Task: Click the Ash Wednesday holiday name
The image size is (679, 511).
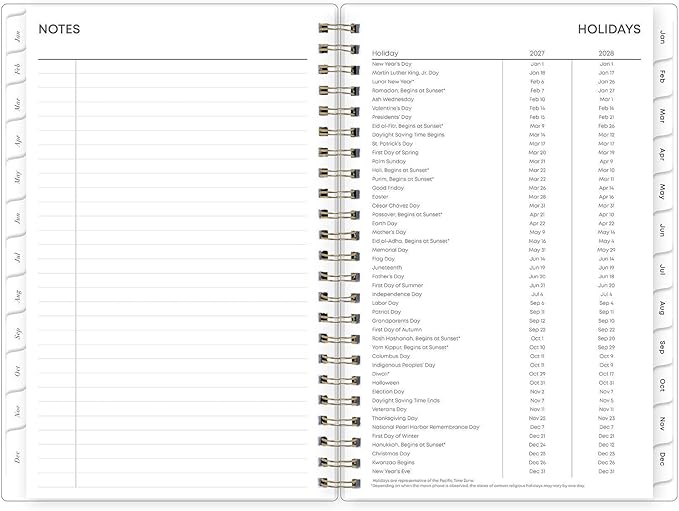Action: pos(393,99)
